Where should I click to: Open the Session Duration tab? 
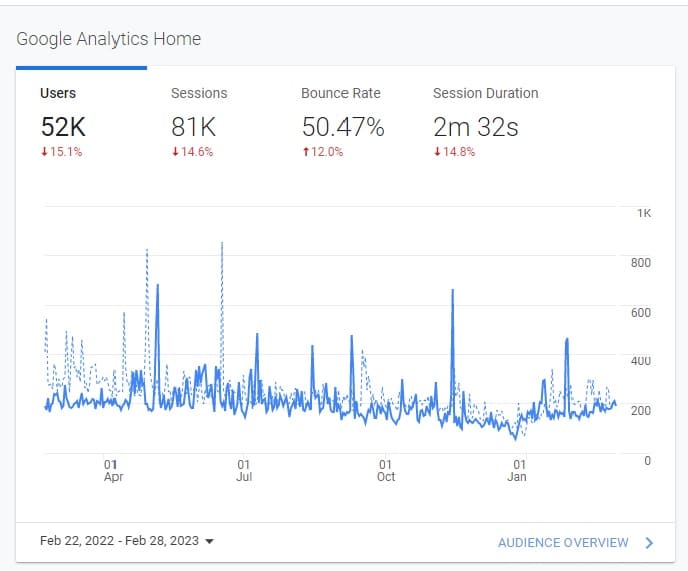(486, 123)
